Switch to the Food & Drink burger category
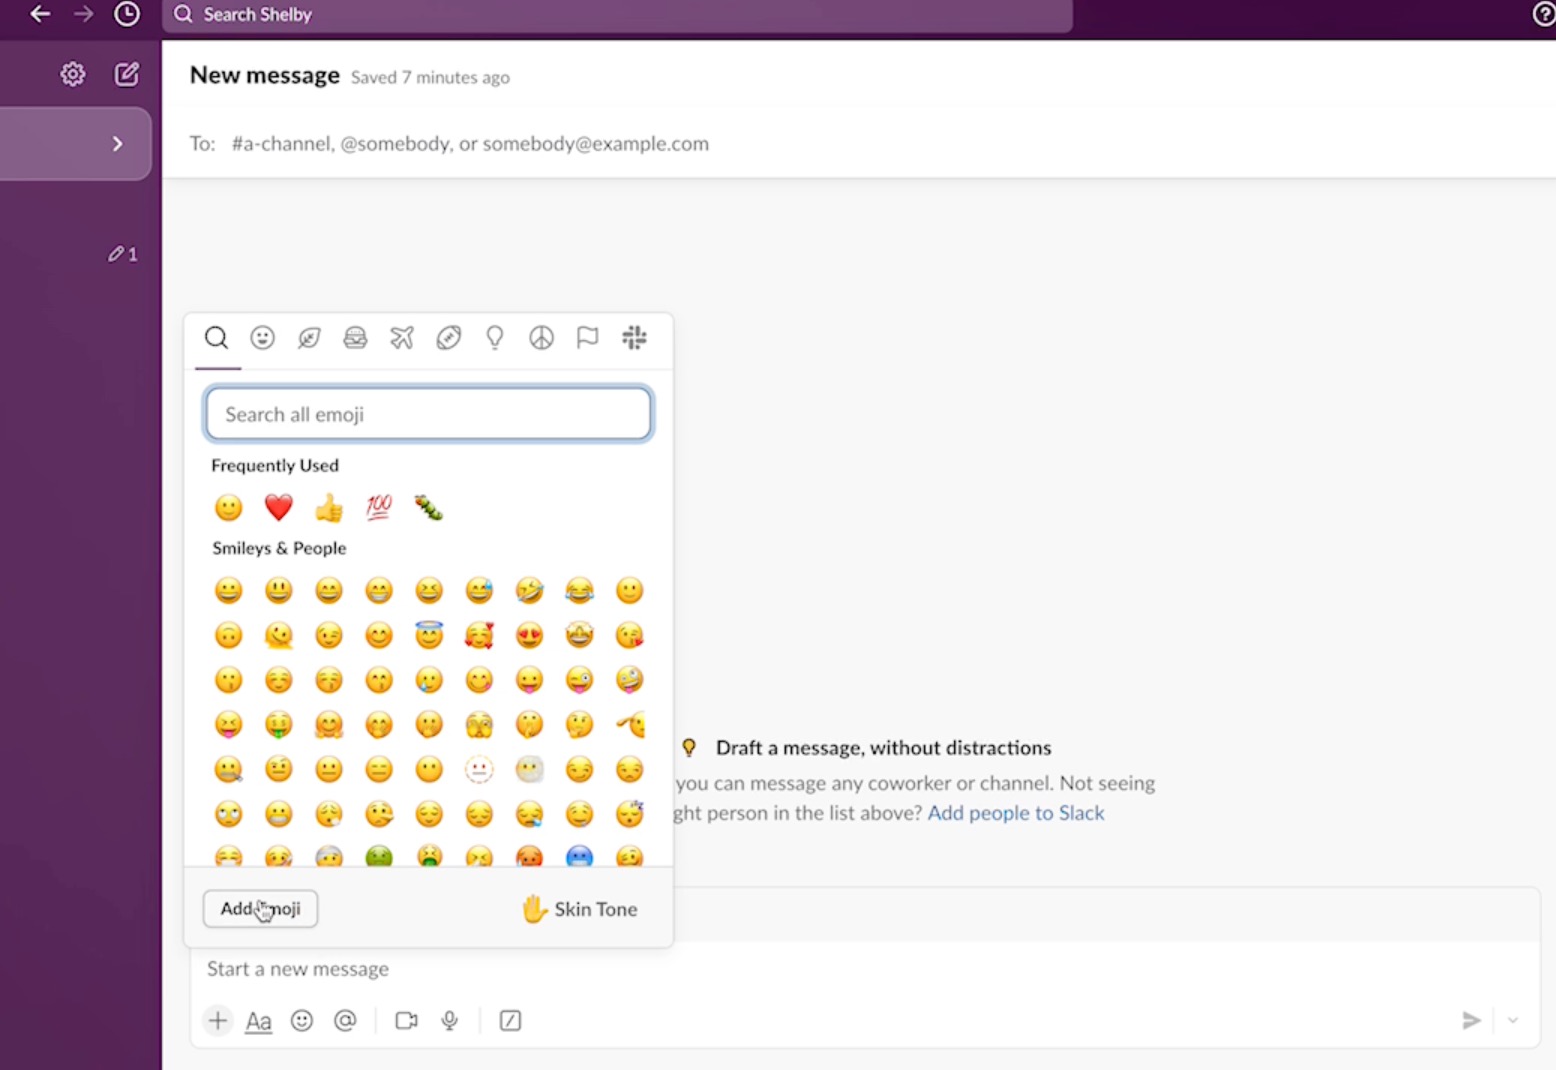The image size is (1556, 1070). 355,338
